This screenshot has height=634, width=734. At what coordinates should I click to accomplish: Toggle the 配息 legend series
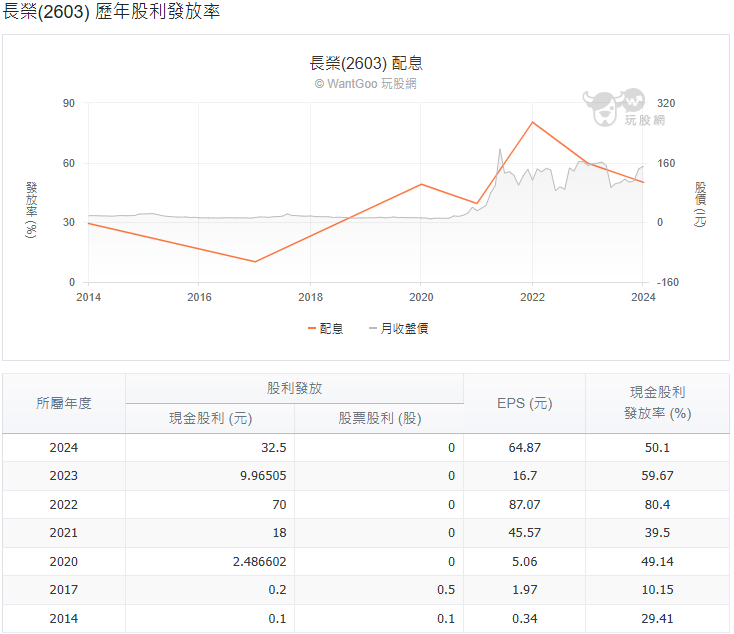coord(325,328)
